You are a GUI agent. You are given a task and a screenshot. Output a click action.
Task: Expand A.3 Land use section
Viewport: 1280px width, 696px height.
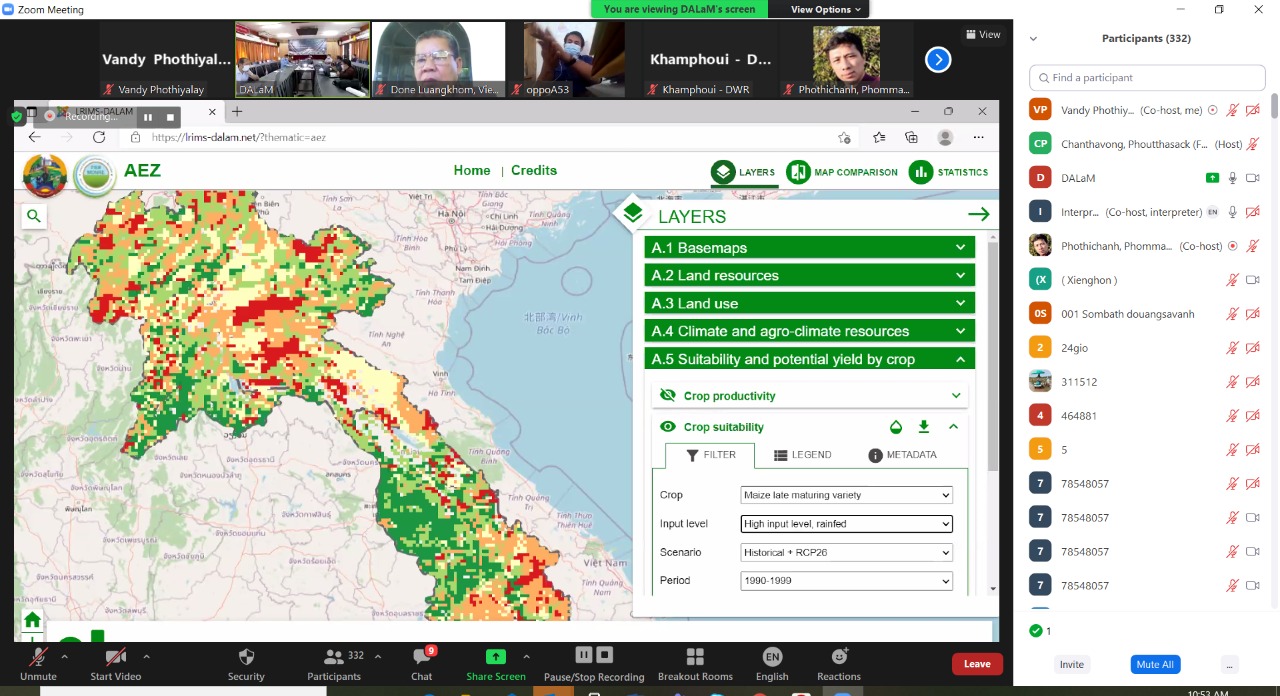pyautogui.click(x=809, y=304)
